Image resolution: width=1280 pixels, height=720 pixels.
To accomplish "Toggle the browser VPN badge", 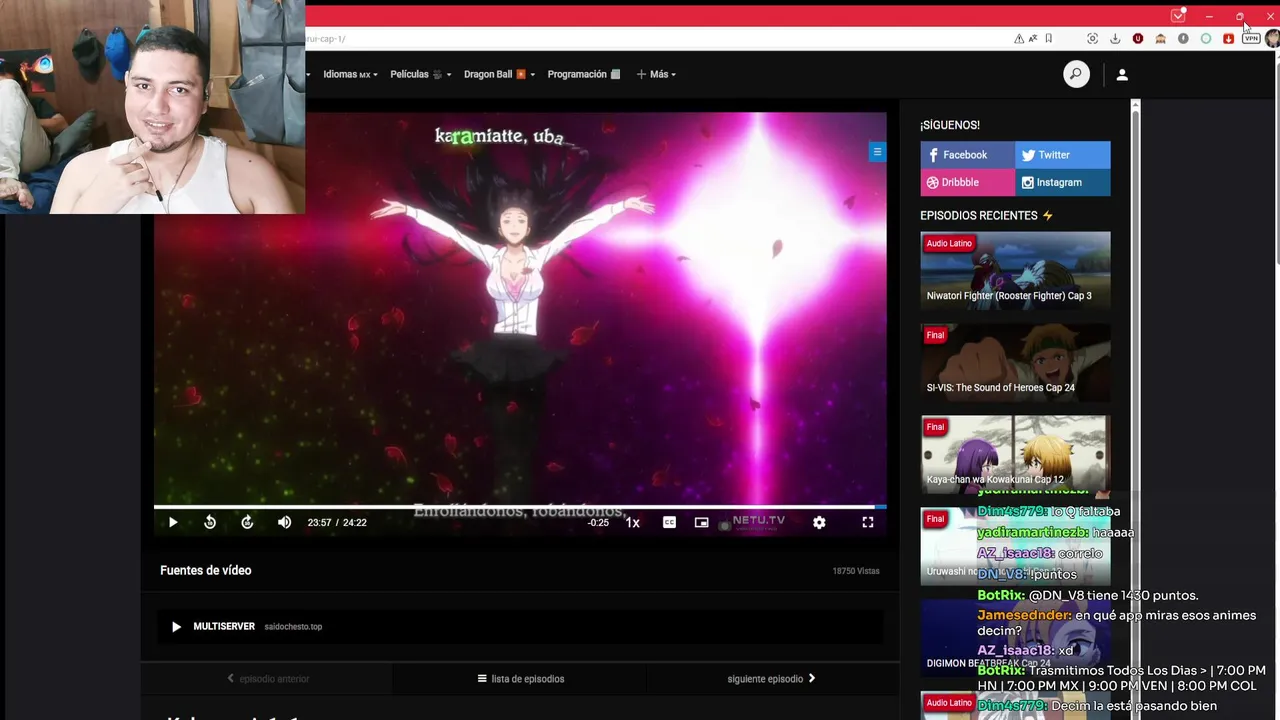I will pos(1251,39).
